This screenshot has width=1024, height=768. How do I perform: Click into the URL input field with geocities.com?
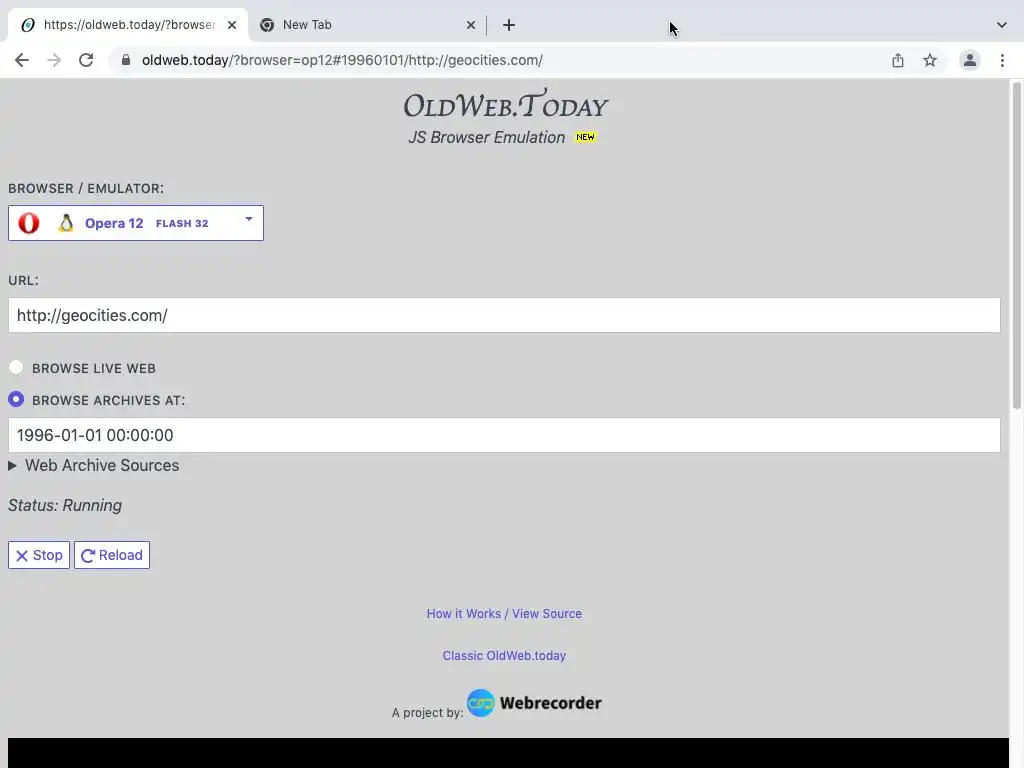[x=504, y=315]
